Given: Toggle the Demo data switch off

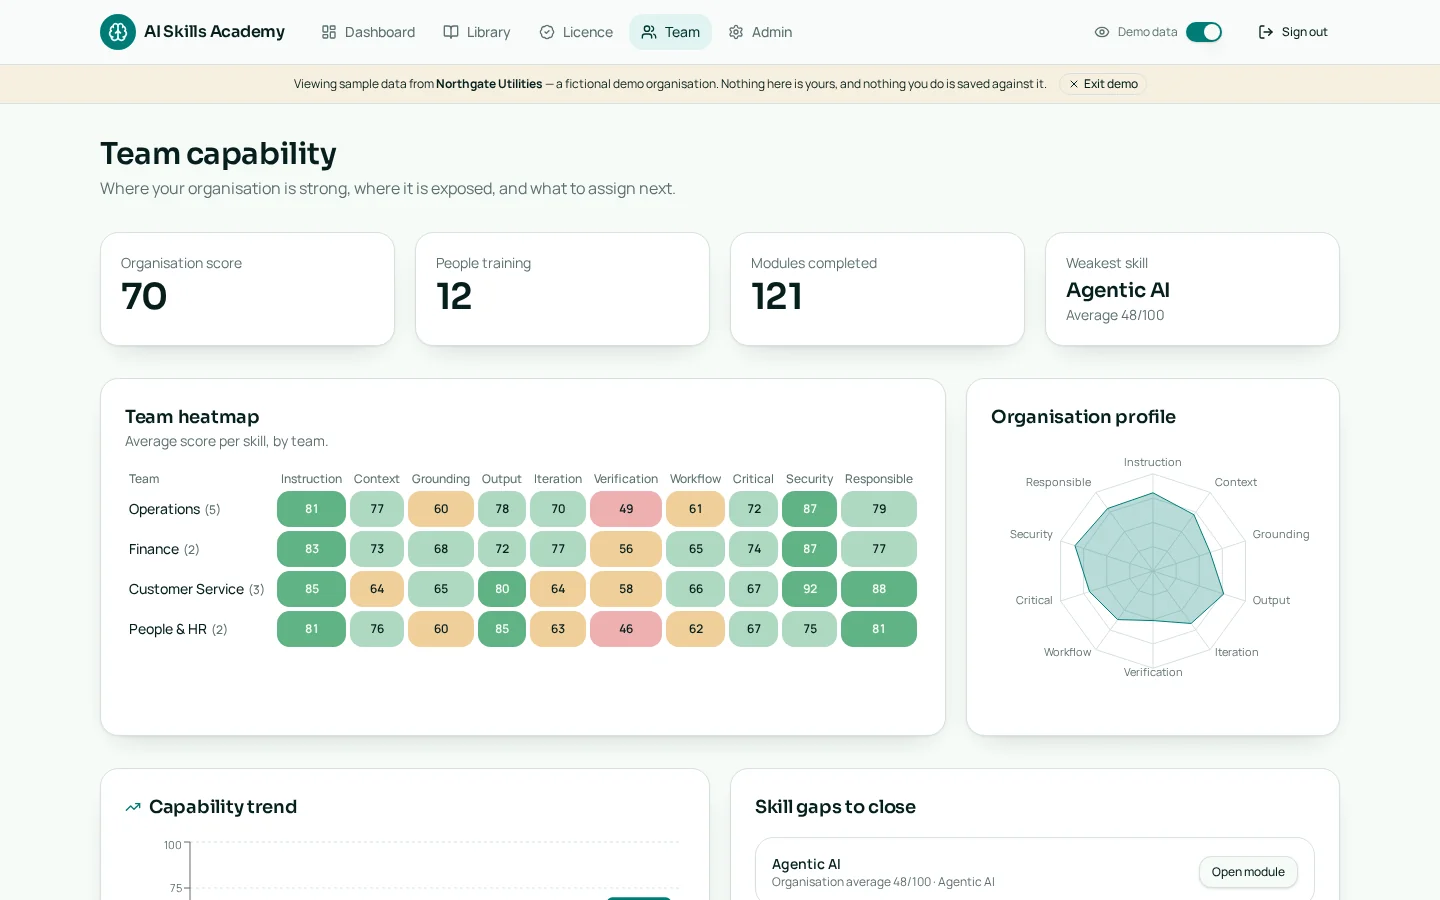Looking at the screenshot, I should (1204, 32).
